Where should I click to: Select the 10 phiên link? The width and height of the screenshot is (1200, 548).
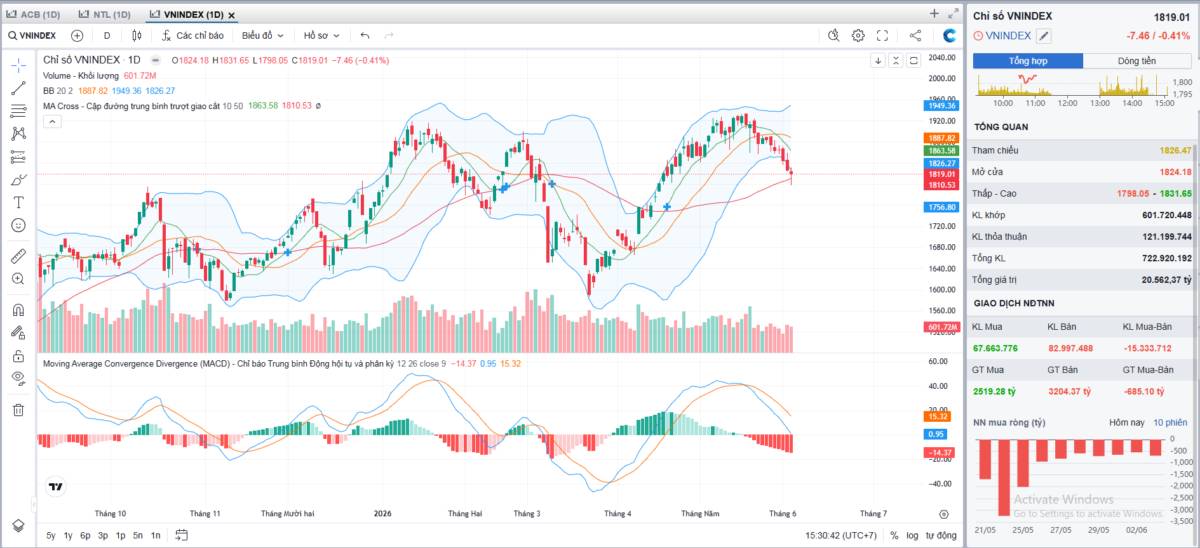click(1170, 423)
